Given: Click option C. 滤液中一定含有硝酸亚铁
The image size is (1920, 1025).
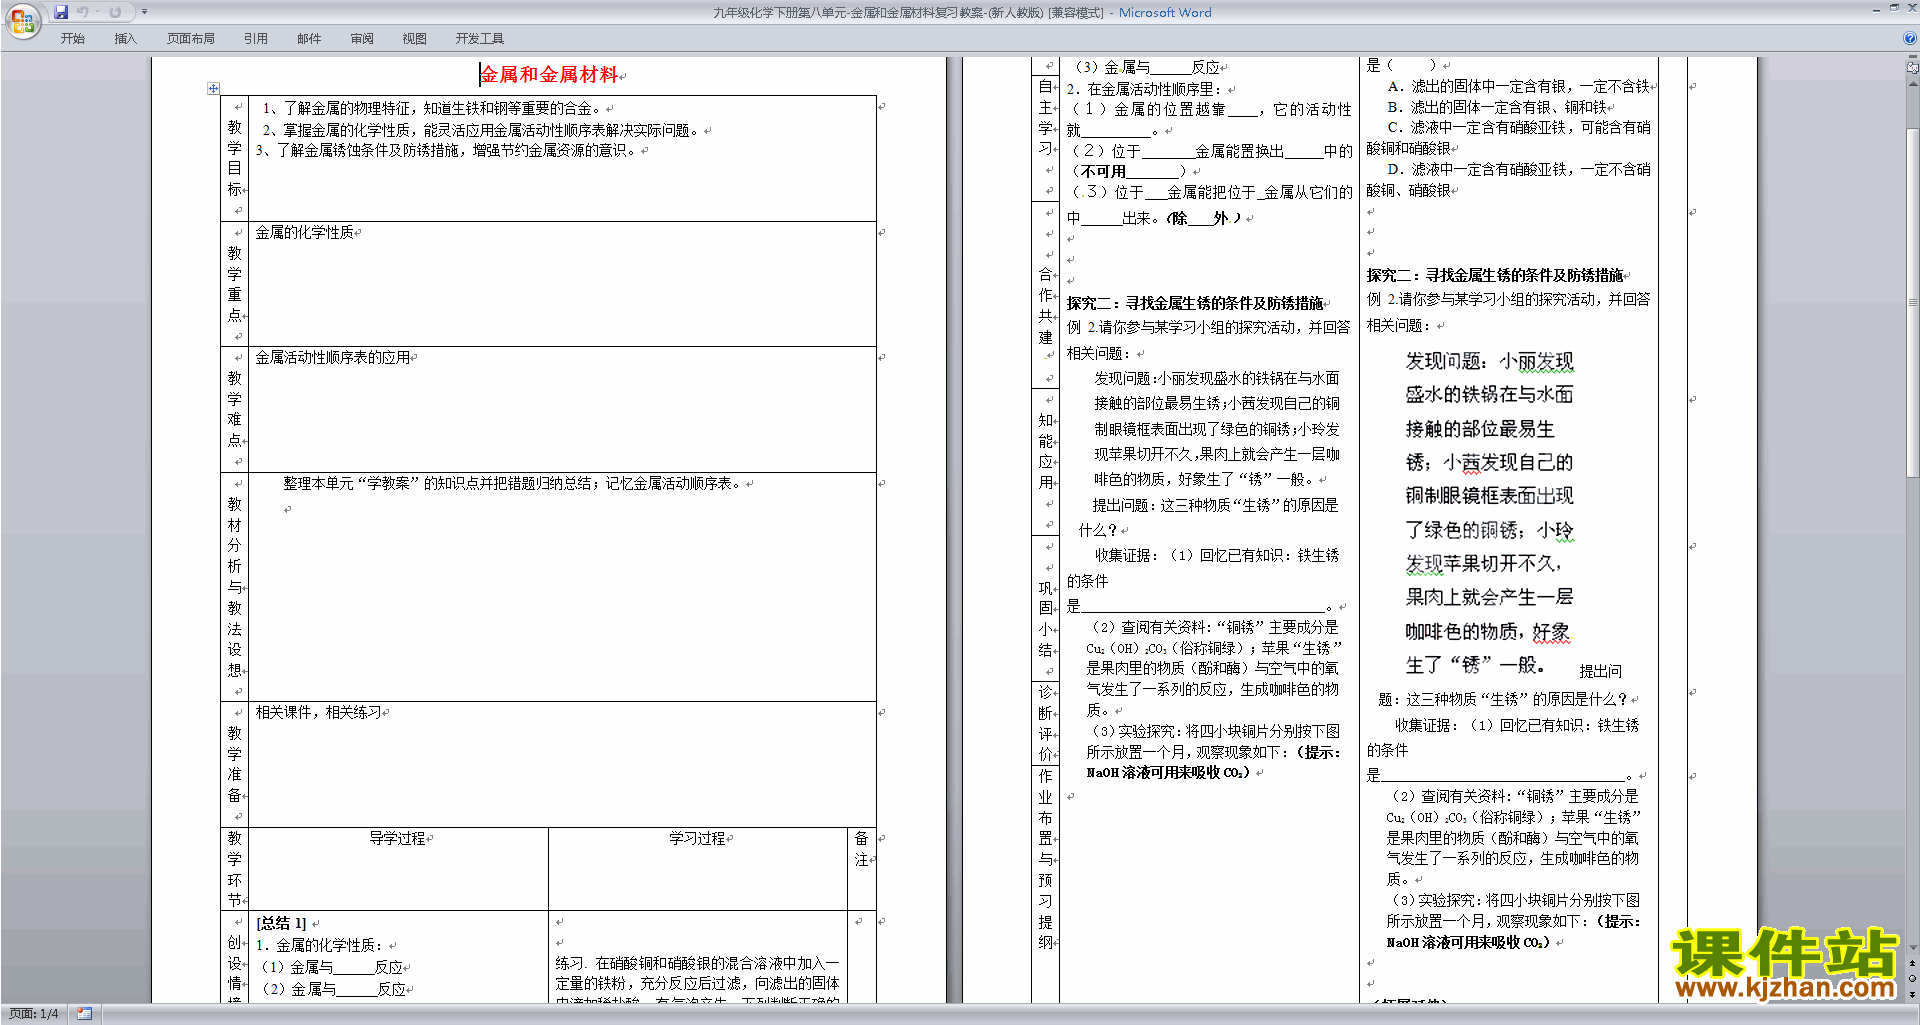Looking at the screenshot, I should click(x=1509, y=138).
